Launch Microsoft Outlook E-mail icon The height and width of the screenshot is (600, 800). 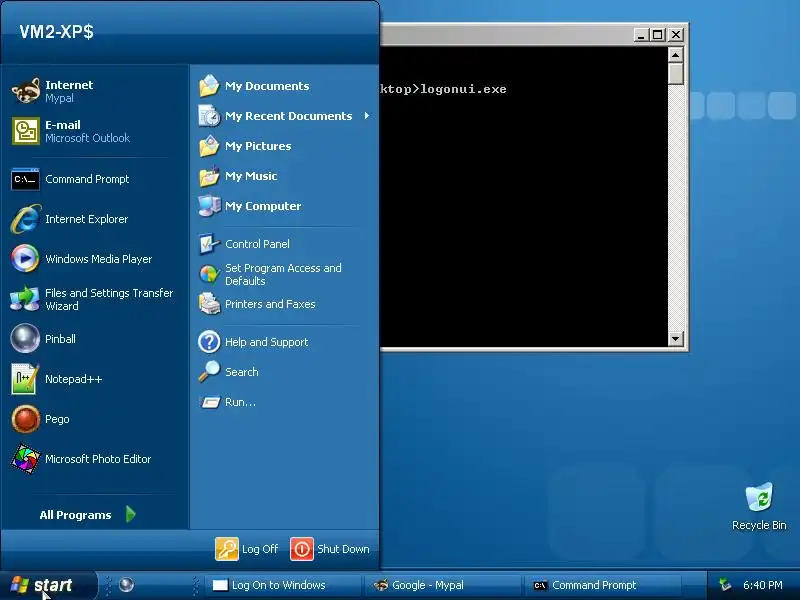tap(26, 131)
